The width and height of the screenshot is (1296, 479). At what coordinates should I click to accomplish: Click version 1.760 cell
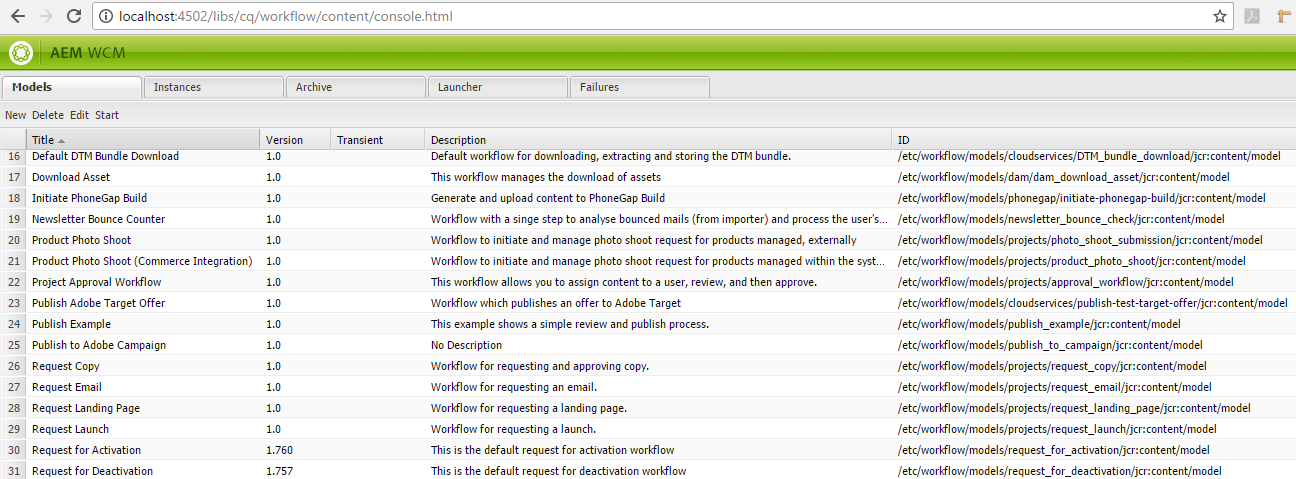coord(280,450)
